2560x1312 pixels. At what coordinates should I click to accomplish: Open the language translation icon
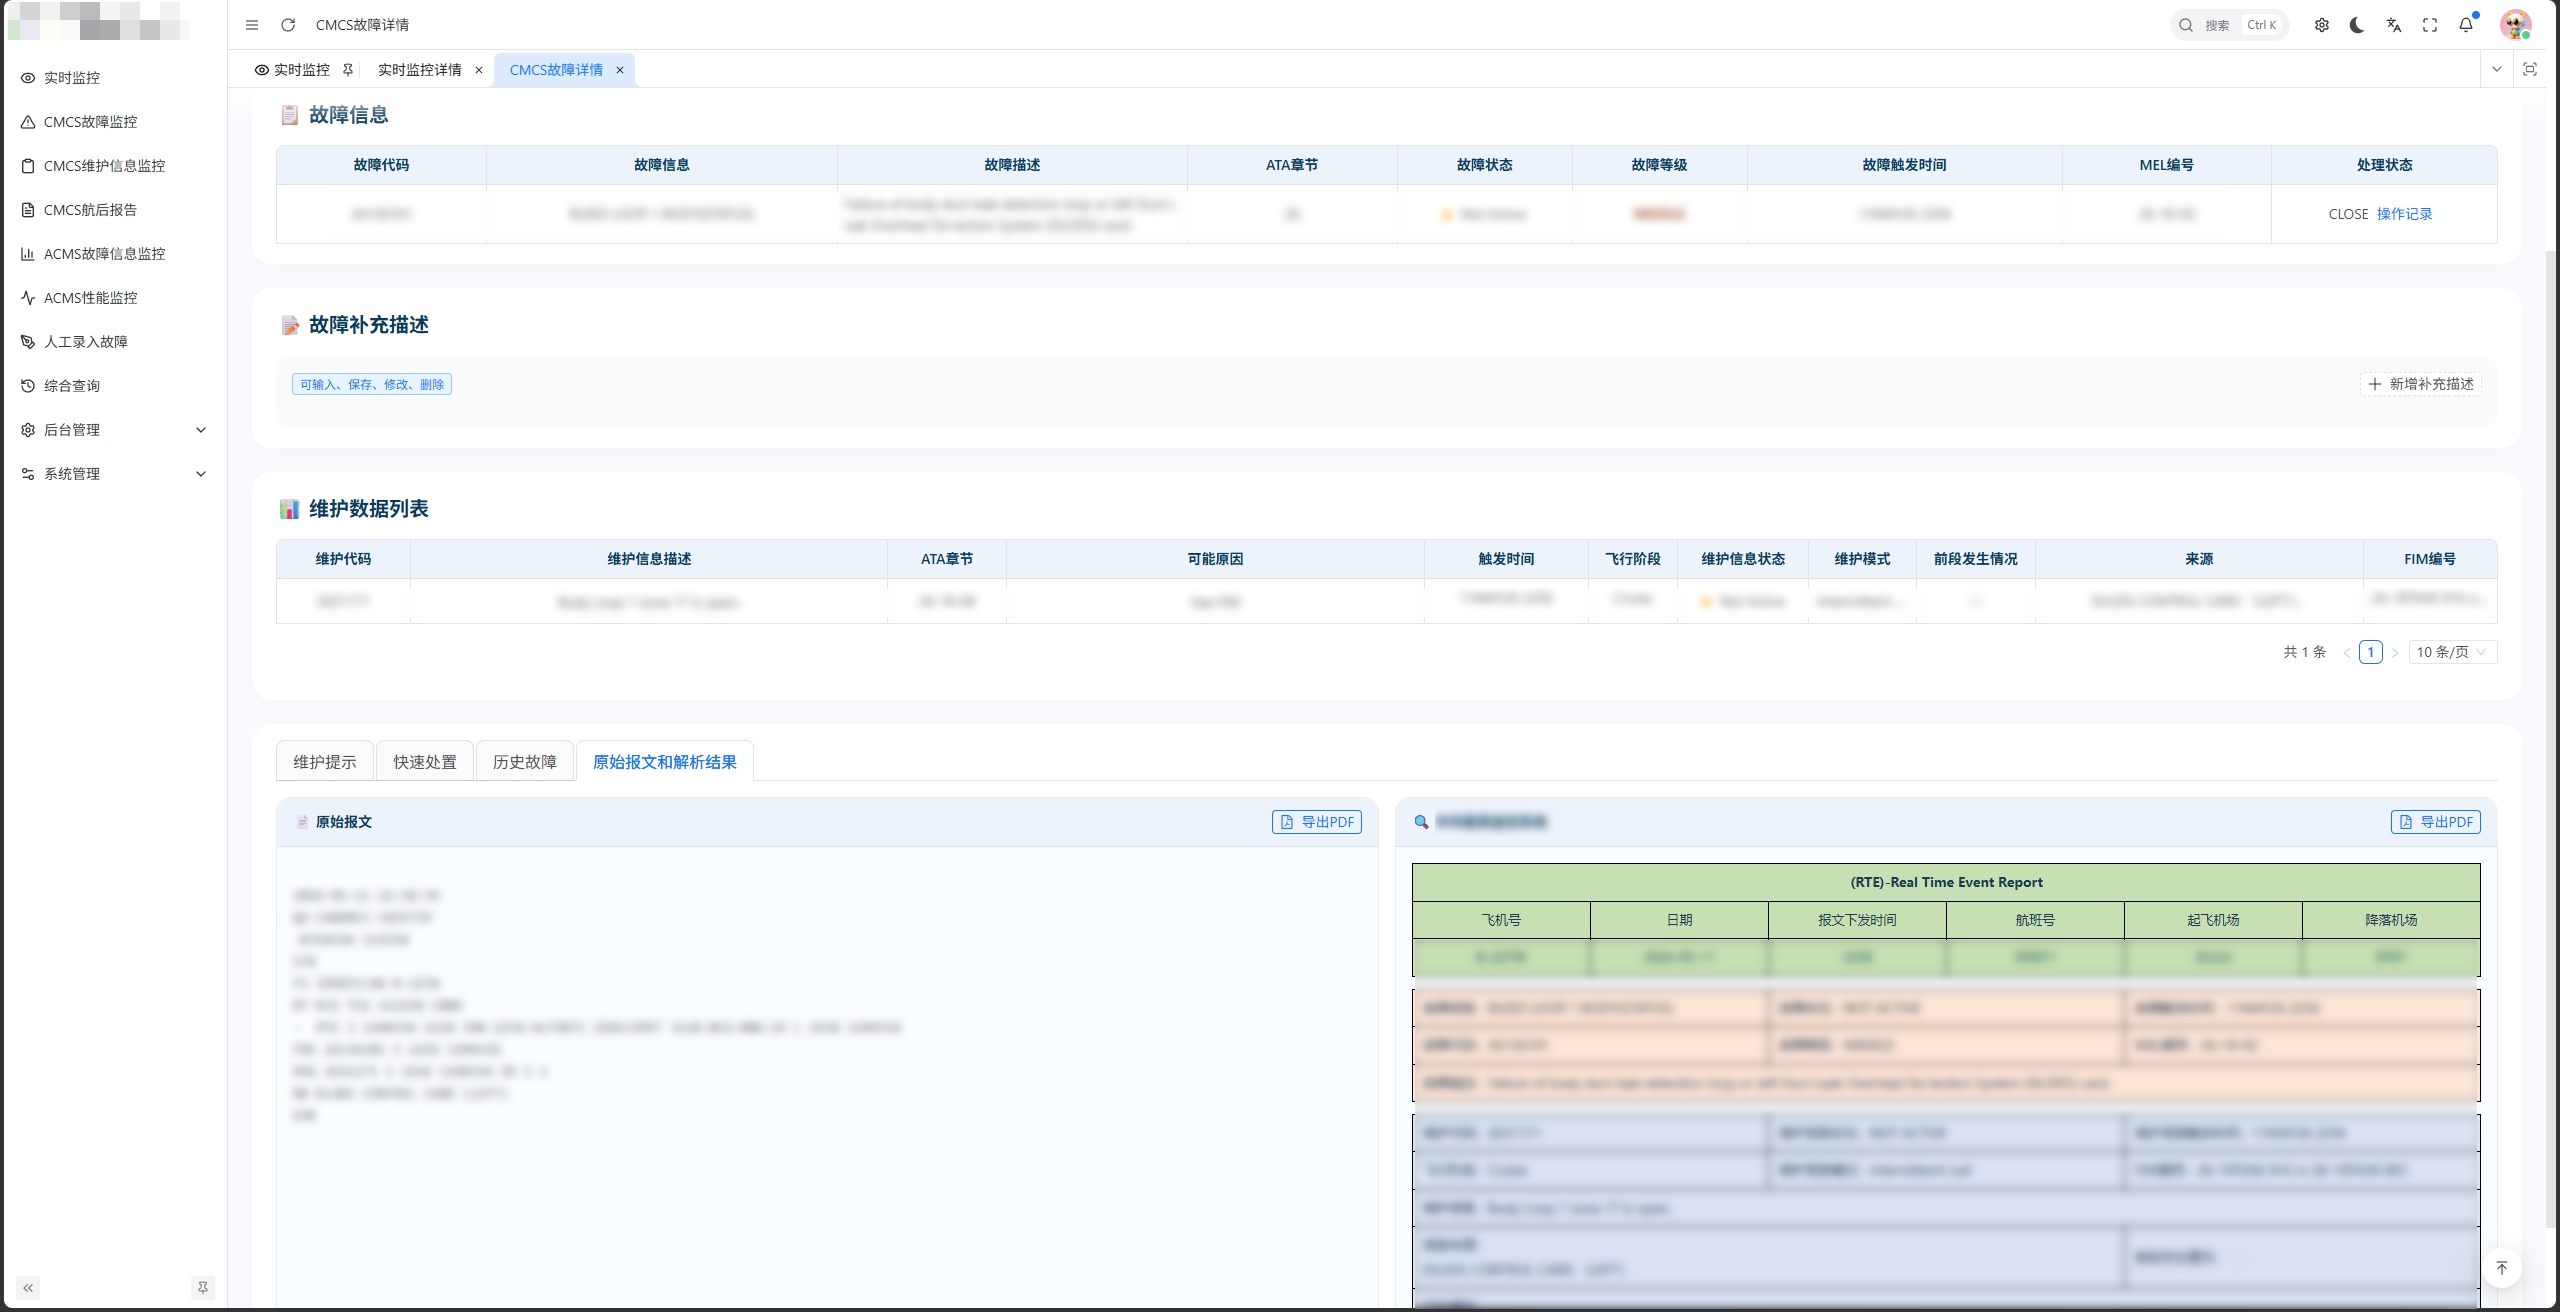(2394, 25)
